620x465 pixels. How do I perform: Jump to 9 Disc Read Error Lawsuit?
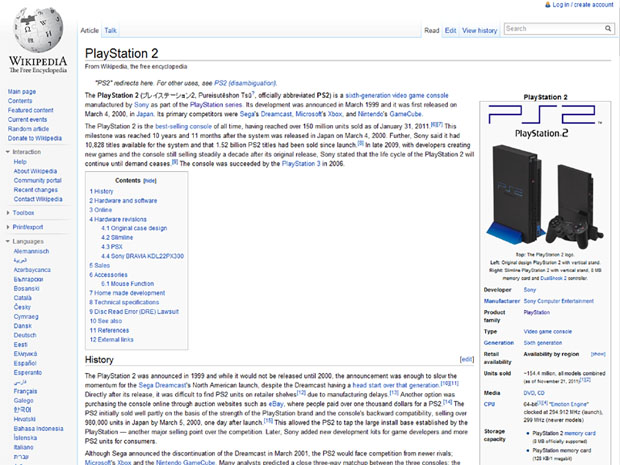[134, 312]
